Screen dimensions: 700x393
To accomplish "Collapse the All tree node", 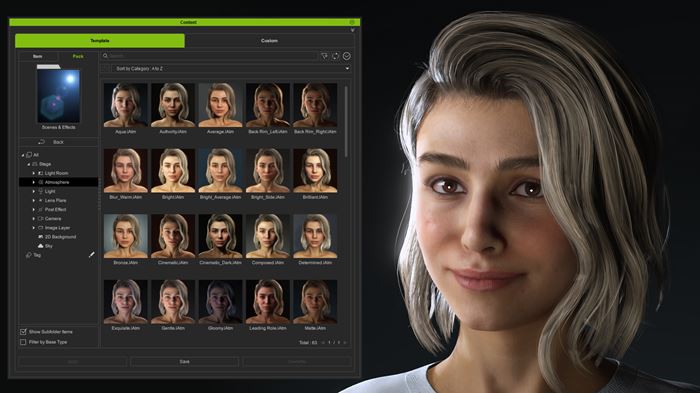I will [23, 155].
